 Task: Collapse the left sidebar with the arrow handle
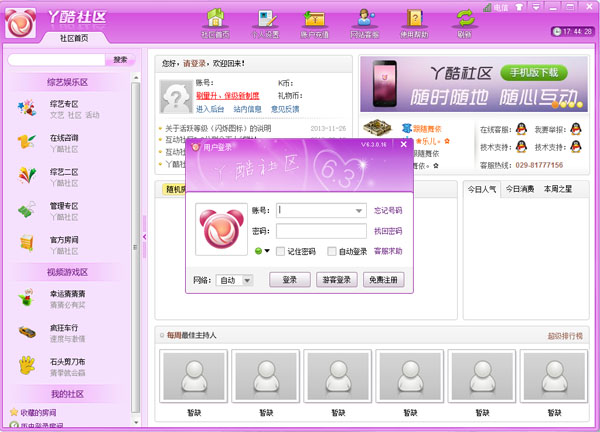(x=144, y=237)
